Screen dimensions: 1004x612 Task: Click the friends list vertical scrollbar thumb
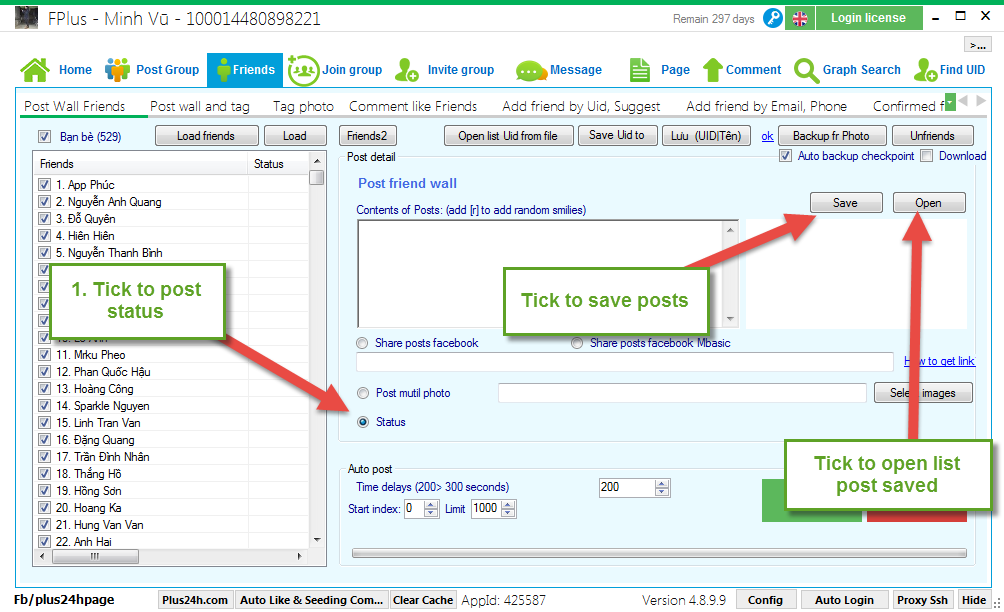coord(316,177)
